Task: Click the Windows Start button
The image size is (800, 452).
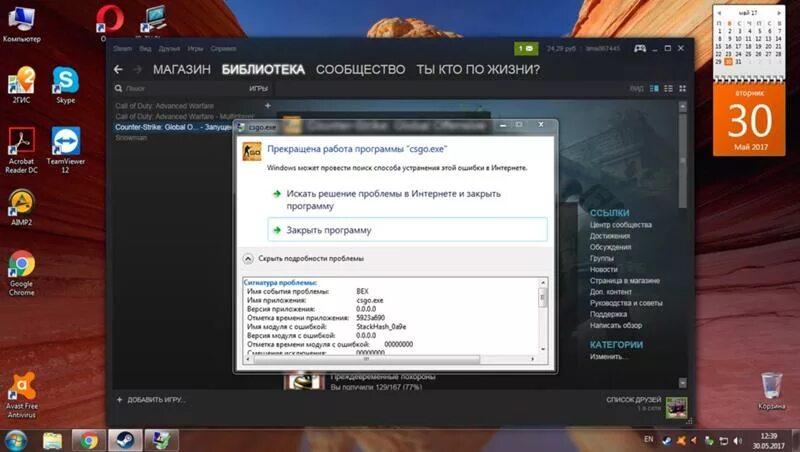Action: point(15,440)
